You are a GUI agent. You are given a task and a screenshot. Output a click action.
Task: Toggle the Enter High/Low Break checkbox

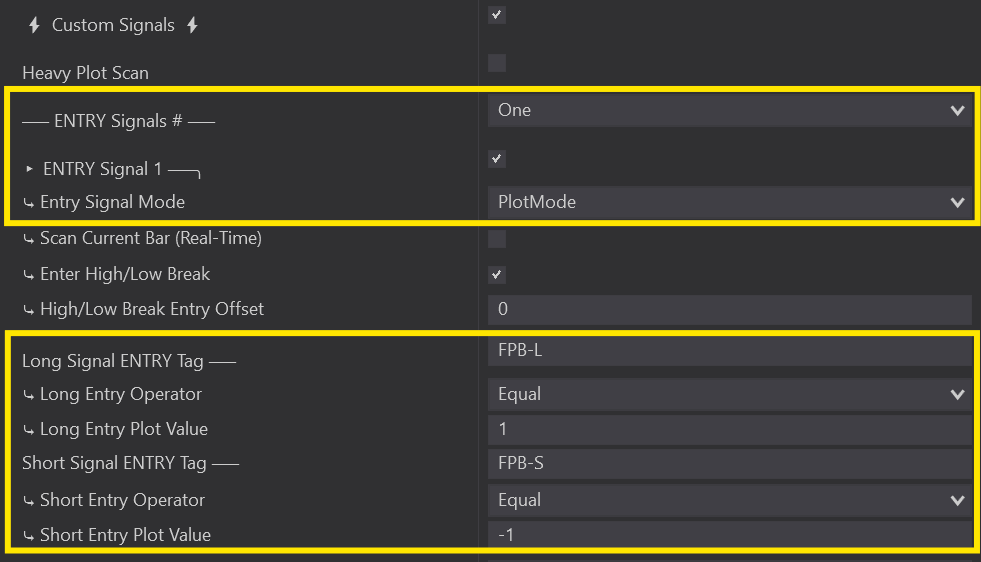[x=497, y=275]
